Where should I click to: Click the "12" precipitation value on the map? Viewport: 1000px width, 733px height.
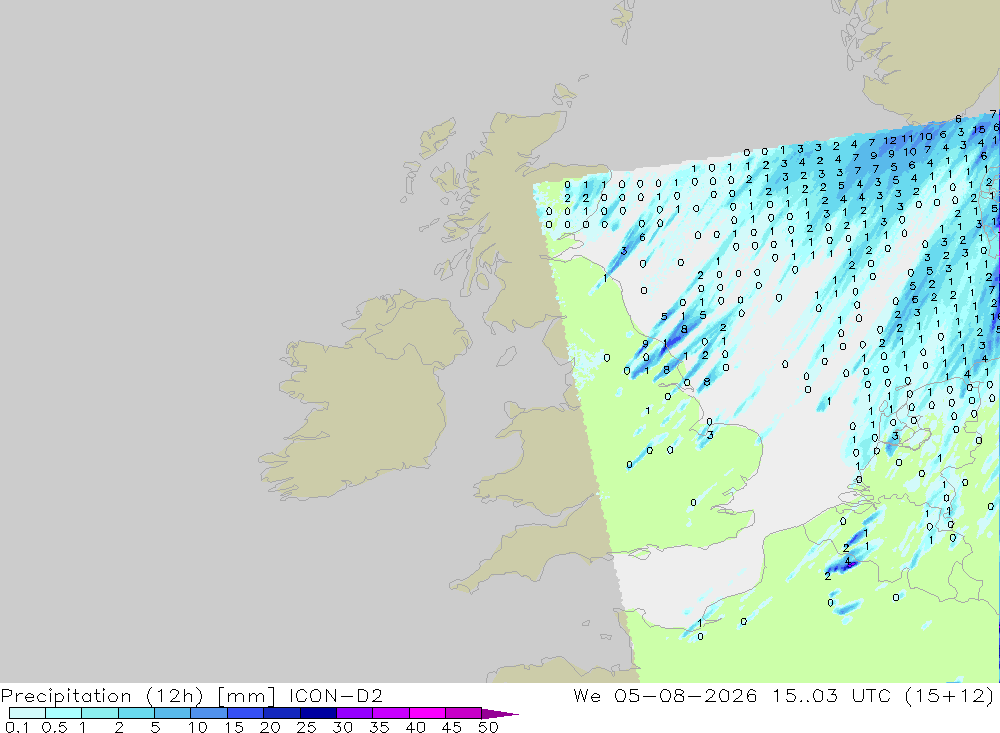(x=890, y=140)
